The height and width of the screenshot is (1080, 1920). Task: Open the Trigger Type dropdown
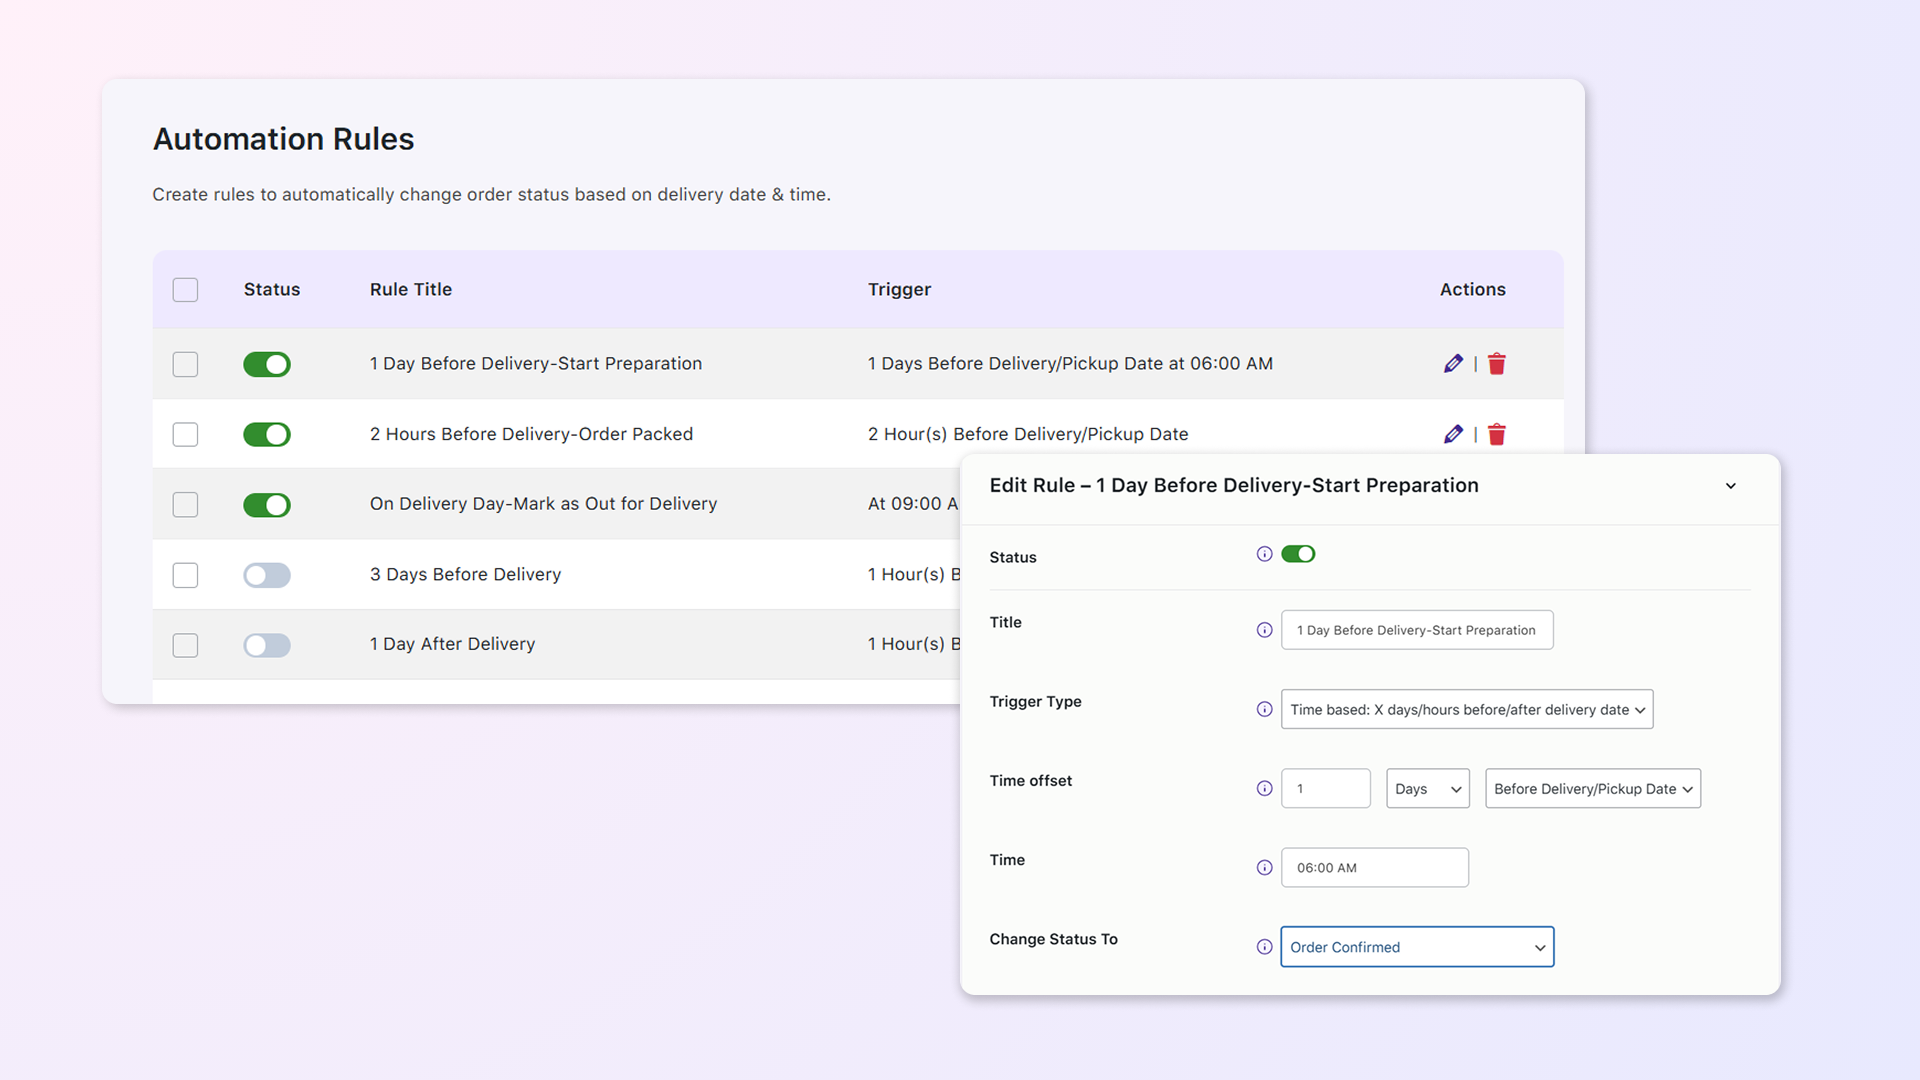pos(1466,709)
